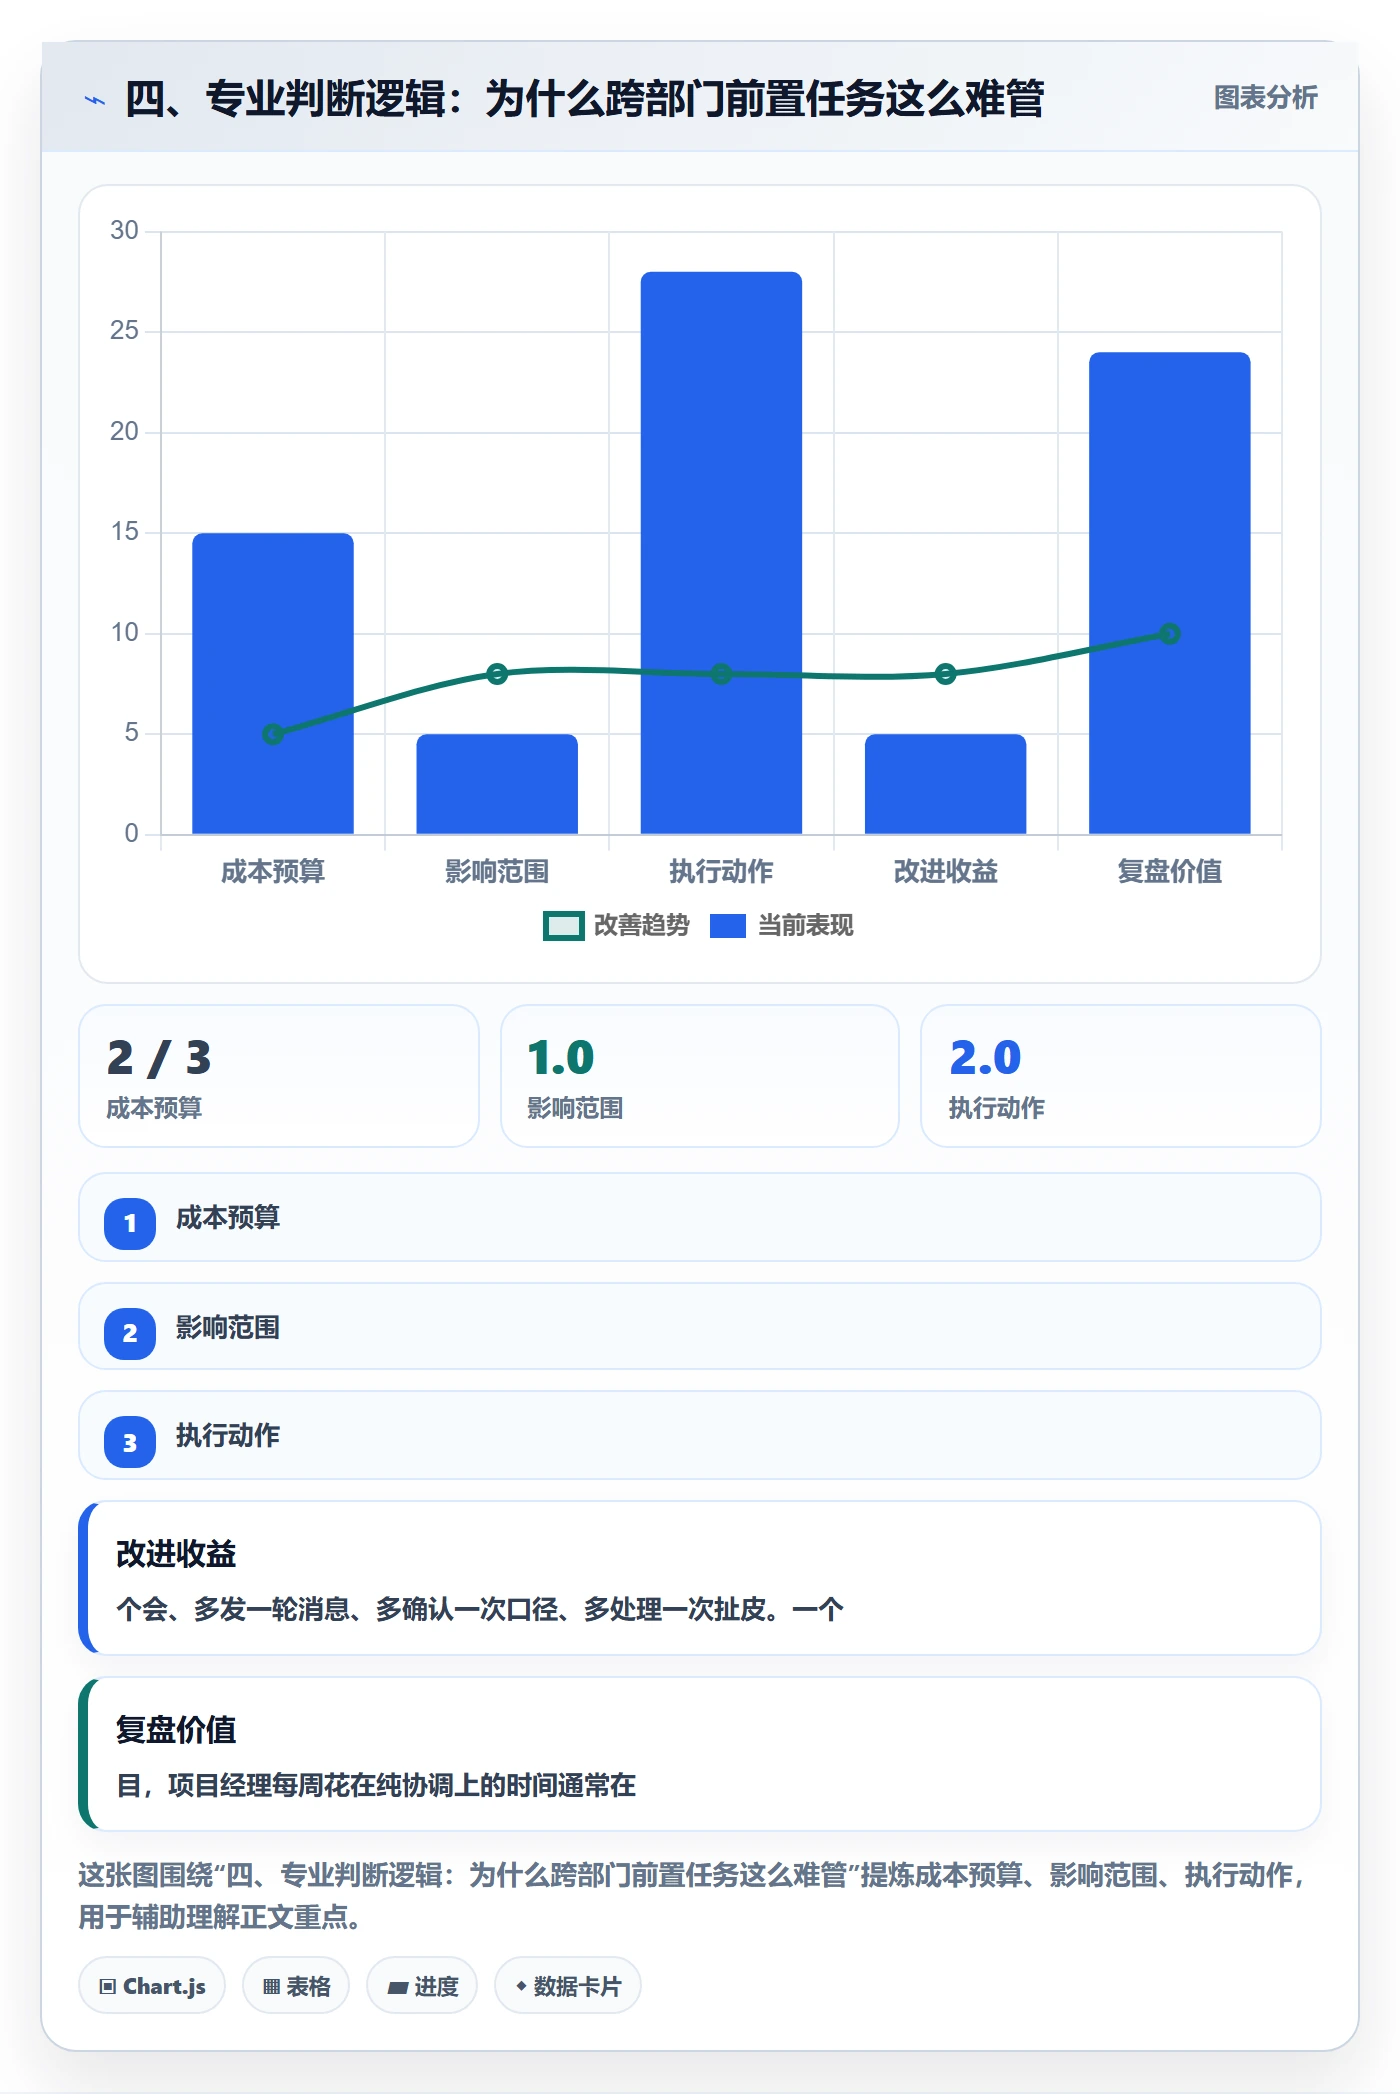Click the 表格 tag chip

click(296, 1986)
